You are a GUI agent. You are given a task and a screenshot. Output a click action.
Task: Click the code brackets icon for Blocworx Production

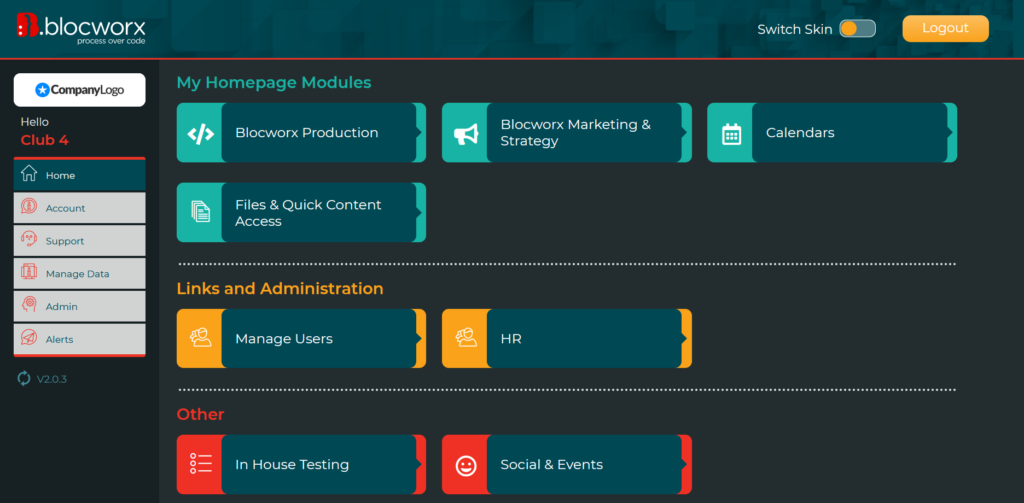(200, 133)
